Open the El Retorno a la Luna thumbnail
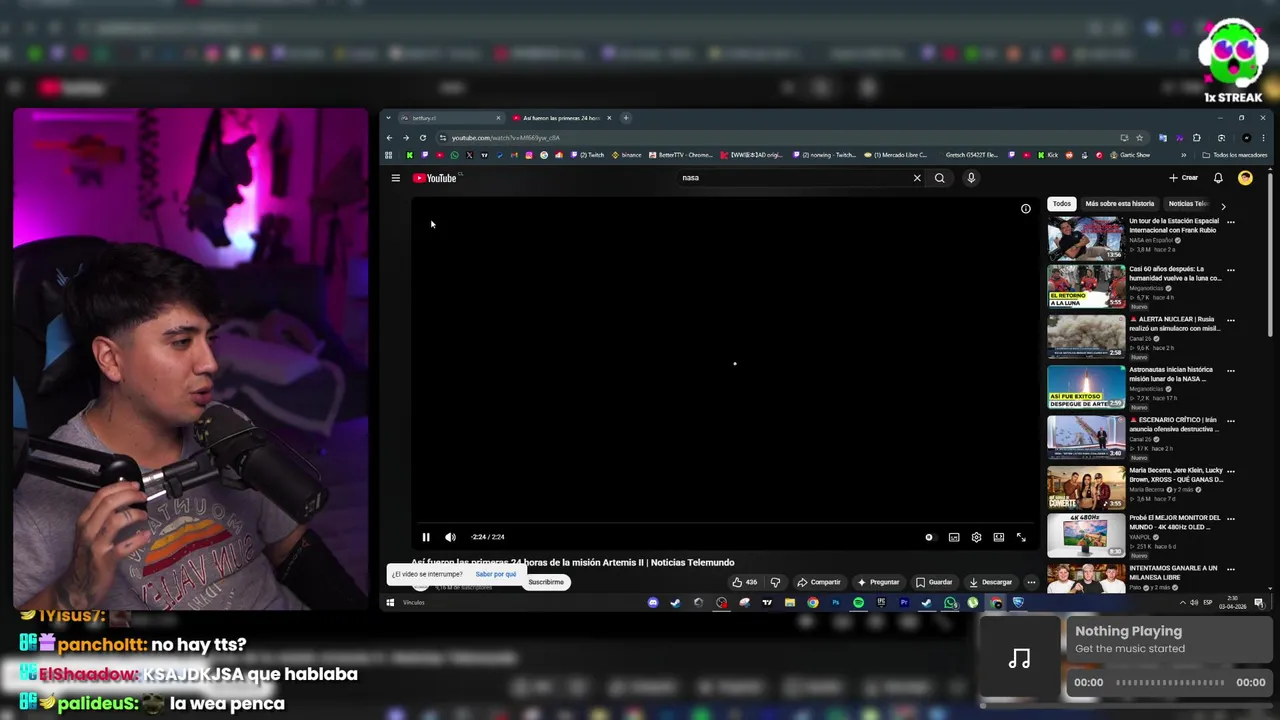Image resolution: width=1280 pixels, height=720 pixels. 1086,287
